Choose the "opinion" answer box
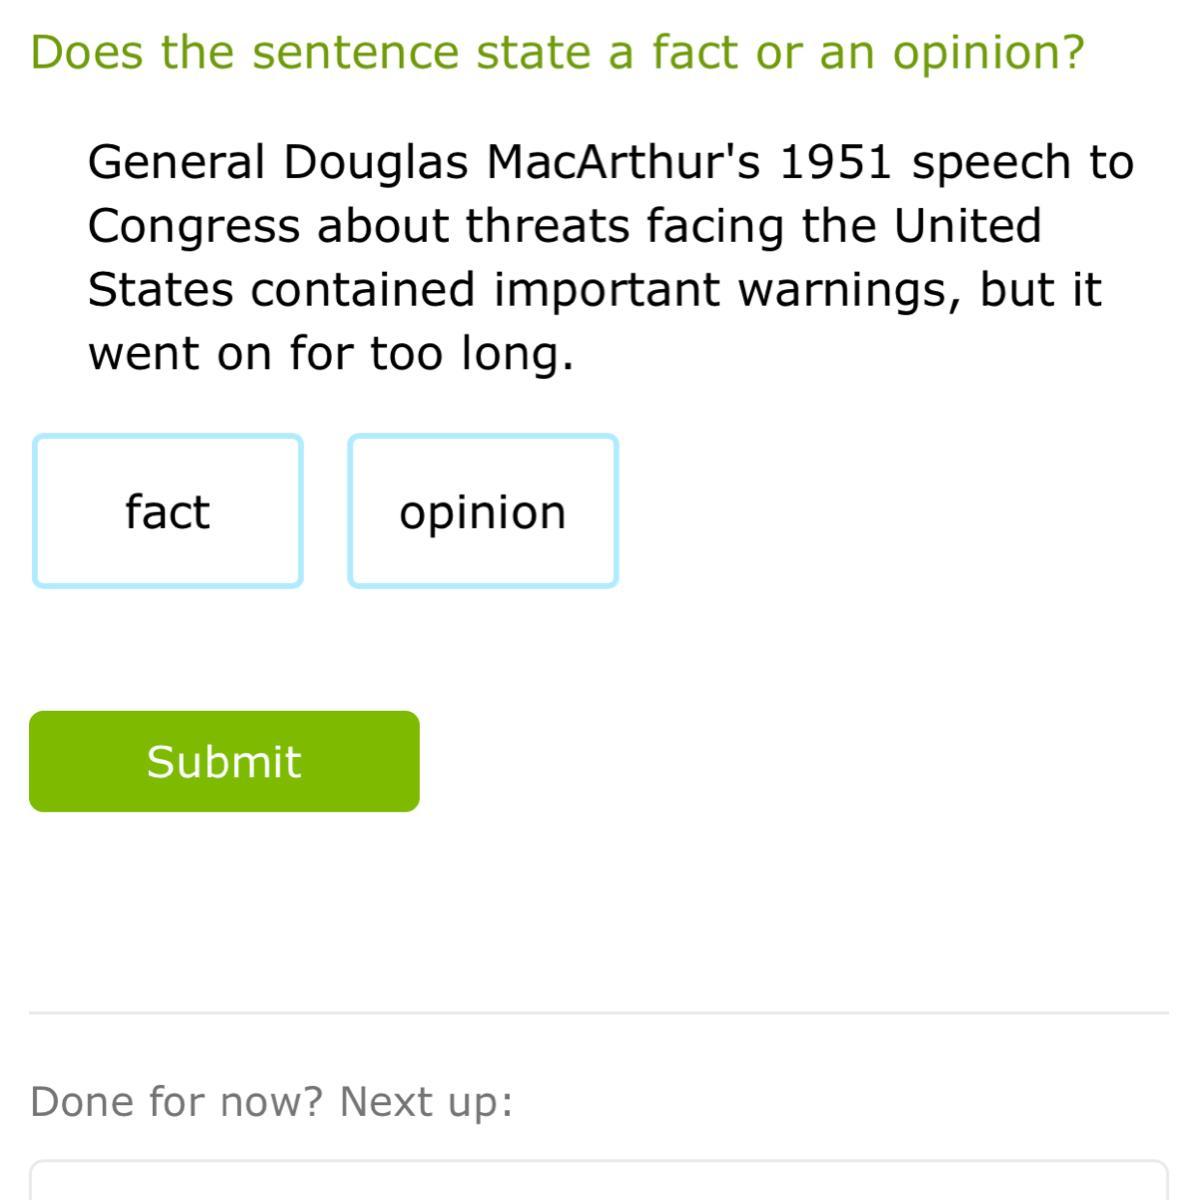 pos(483,511)
